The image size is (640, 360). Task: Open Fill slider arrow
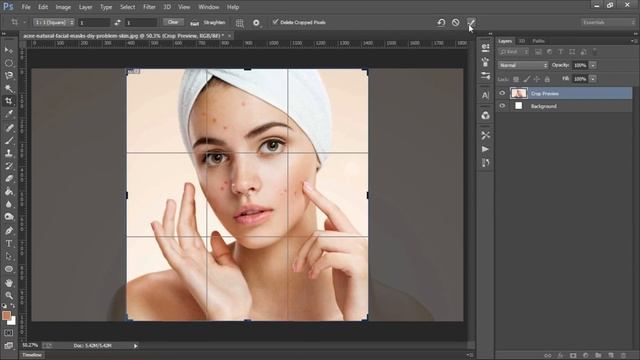click(x=593, y=79)
